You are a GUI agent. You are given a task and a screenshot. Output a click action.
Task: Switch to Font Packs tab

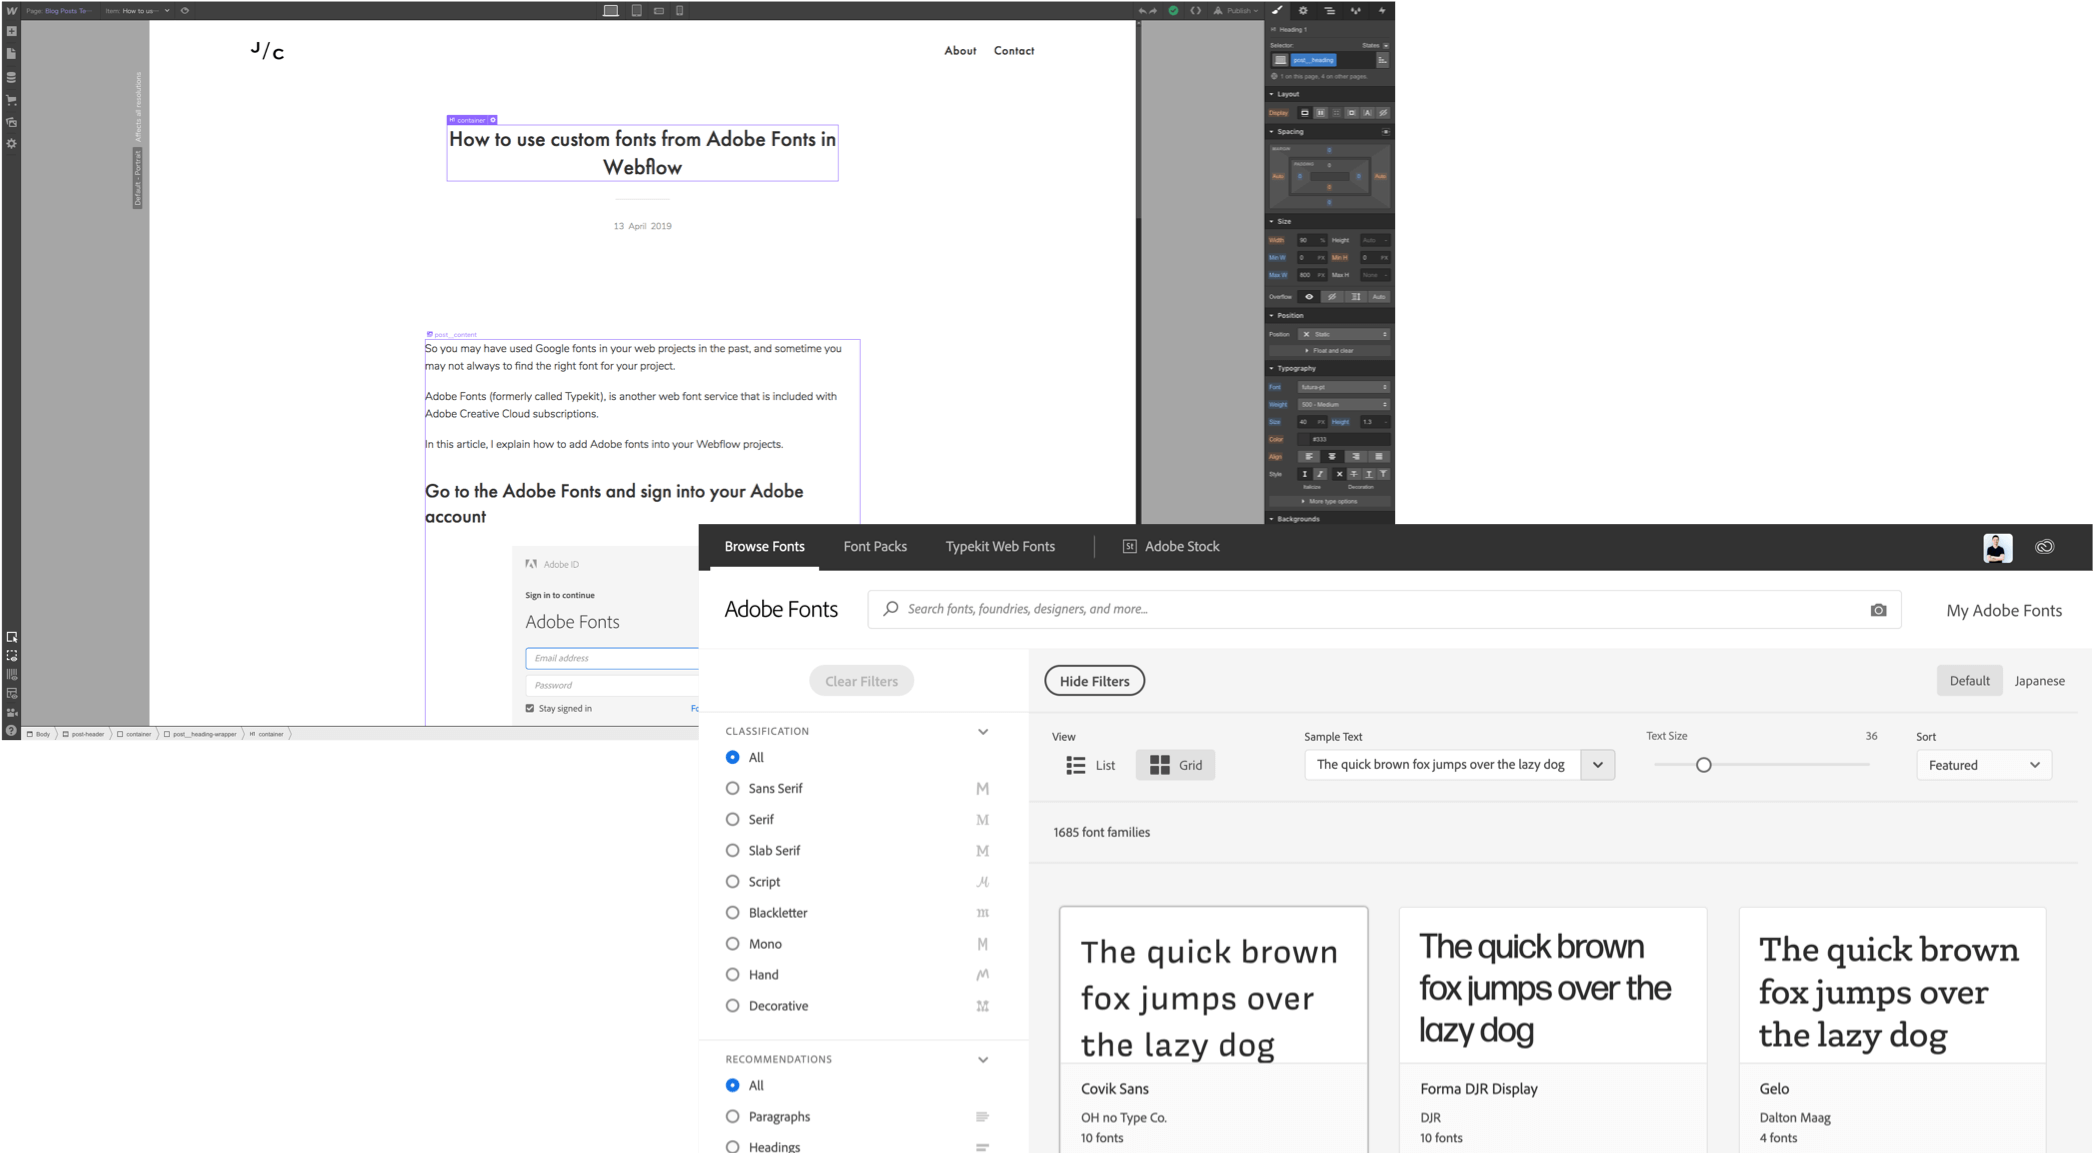(875, 546)
